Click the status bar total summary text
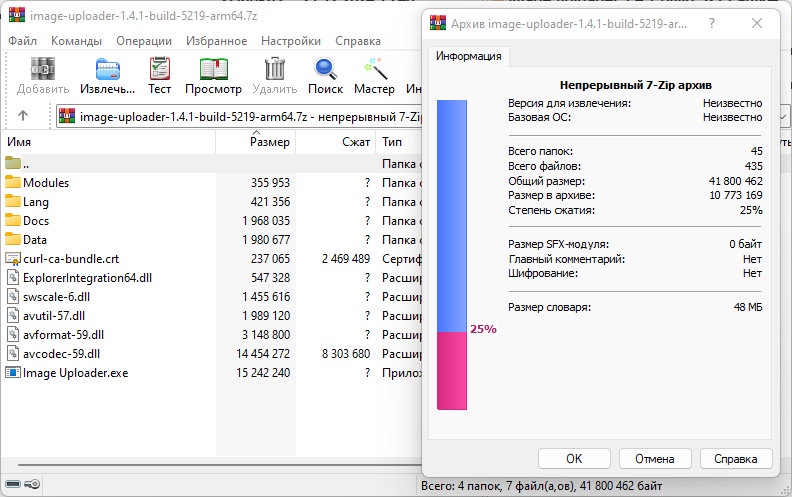Image resolution: width=792 pixels, height=497 pixels. pos(541,486)
